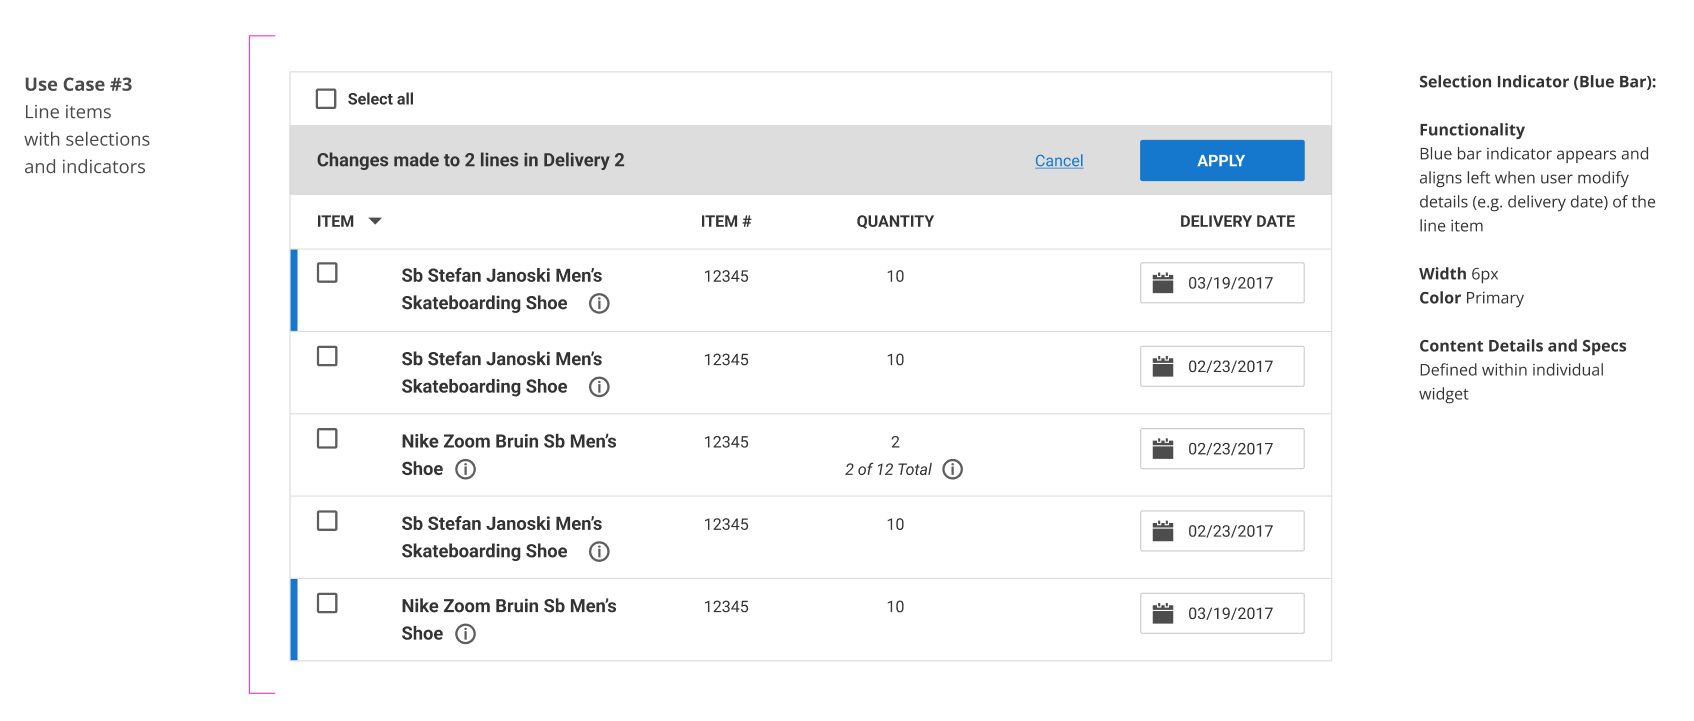This screenshot has width=1694, height=721.
Task: Click the ITEM # column header
Action: 726,221
